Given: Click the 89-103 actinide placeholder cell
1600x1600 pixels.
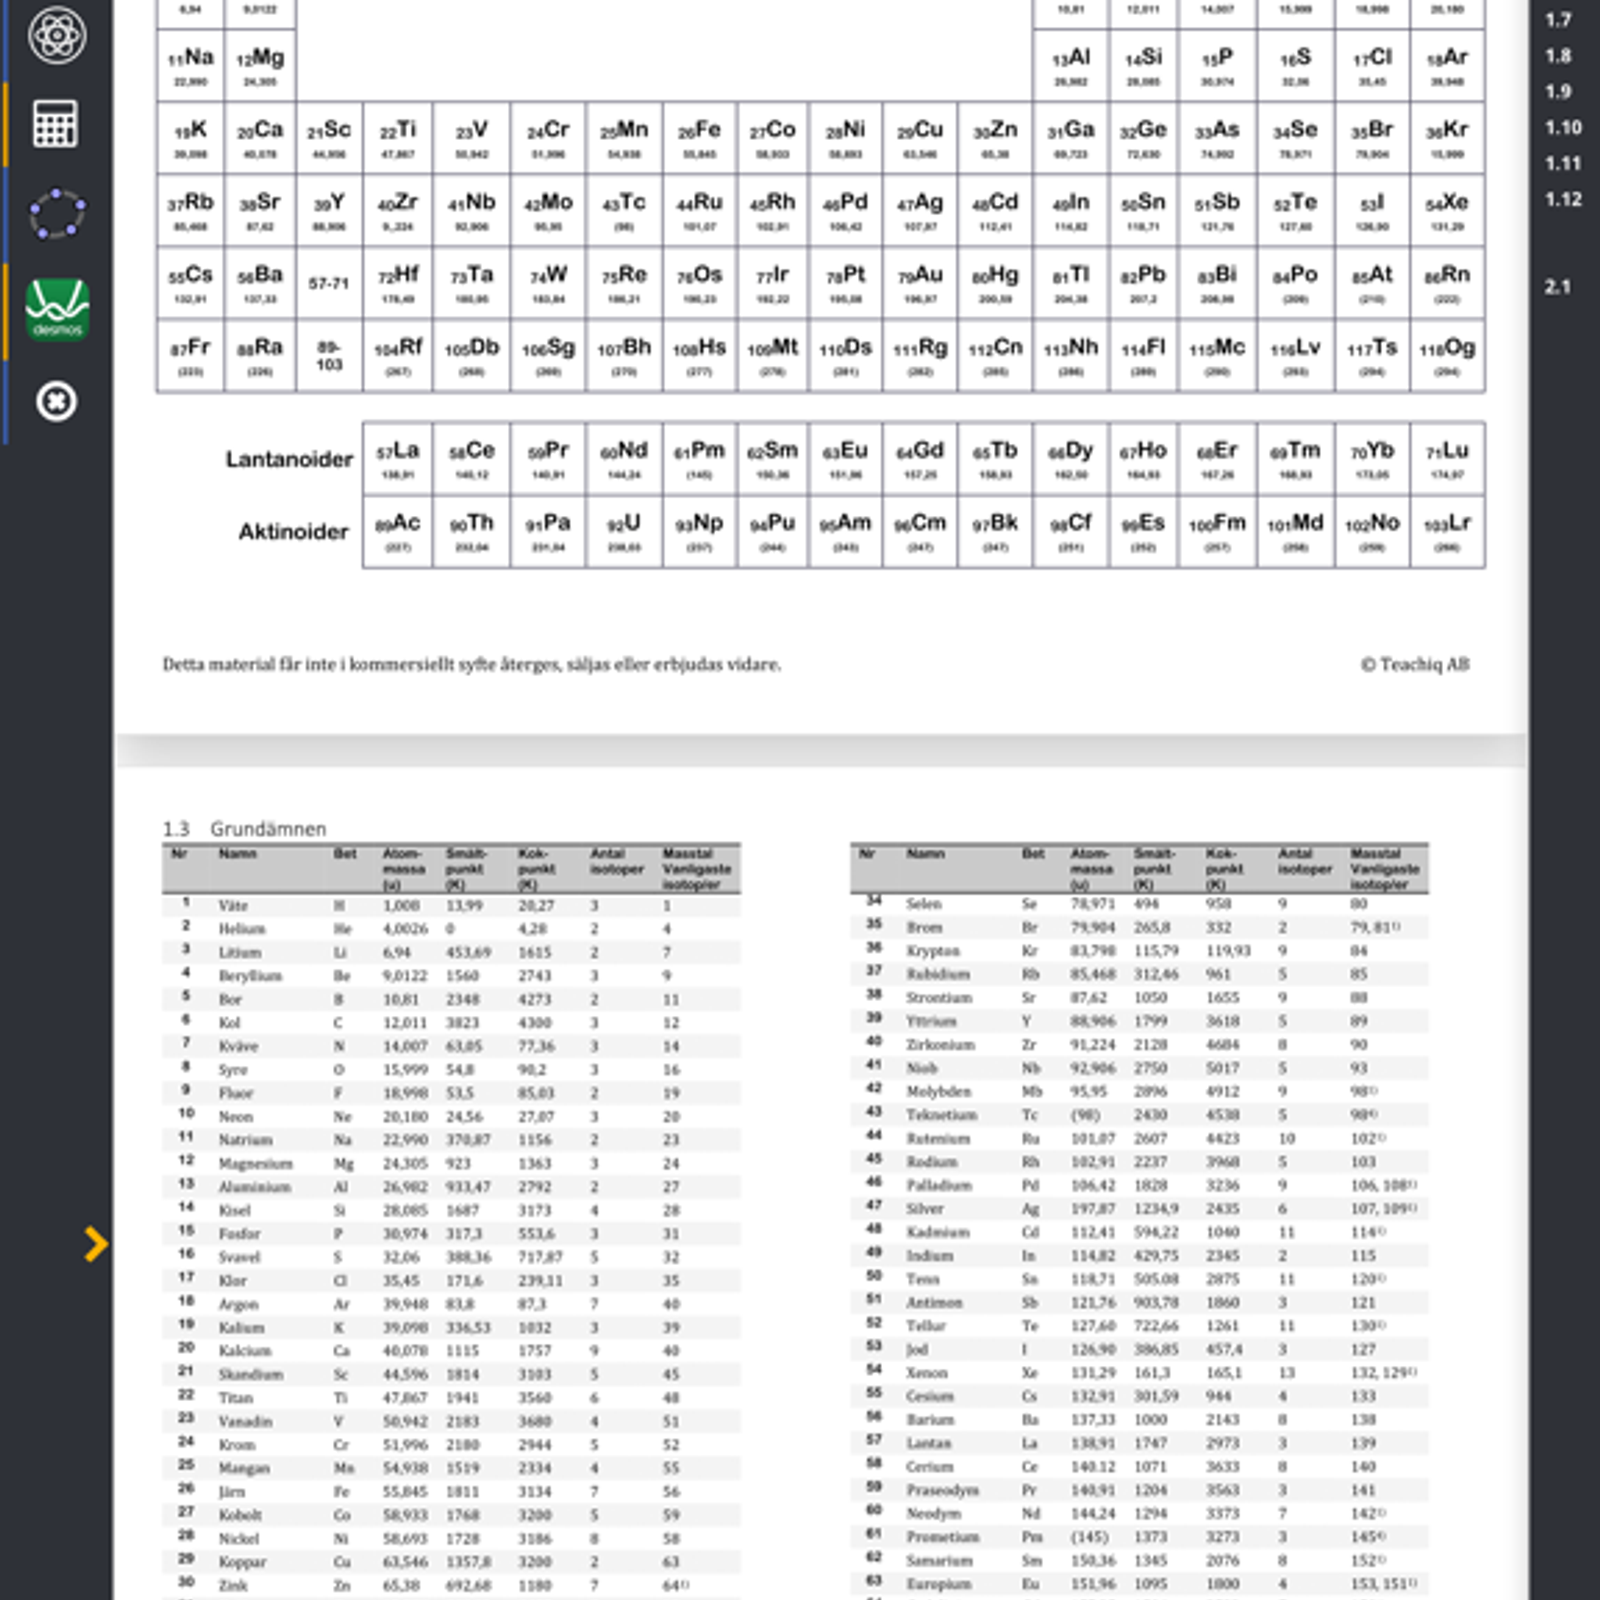Looking at the screenshot, I should pyautogui.click(x=329, y=356).
